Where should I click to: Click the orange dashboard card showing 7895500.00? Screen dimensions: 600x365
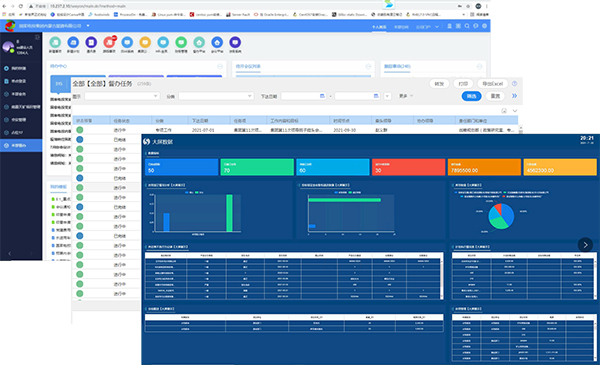point(484,168)
